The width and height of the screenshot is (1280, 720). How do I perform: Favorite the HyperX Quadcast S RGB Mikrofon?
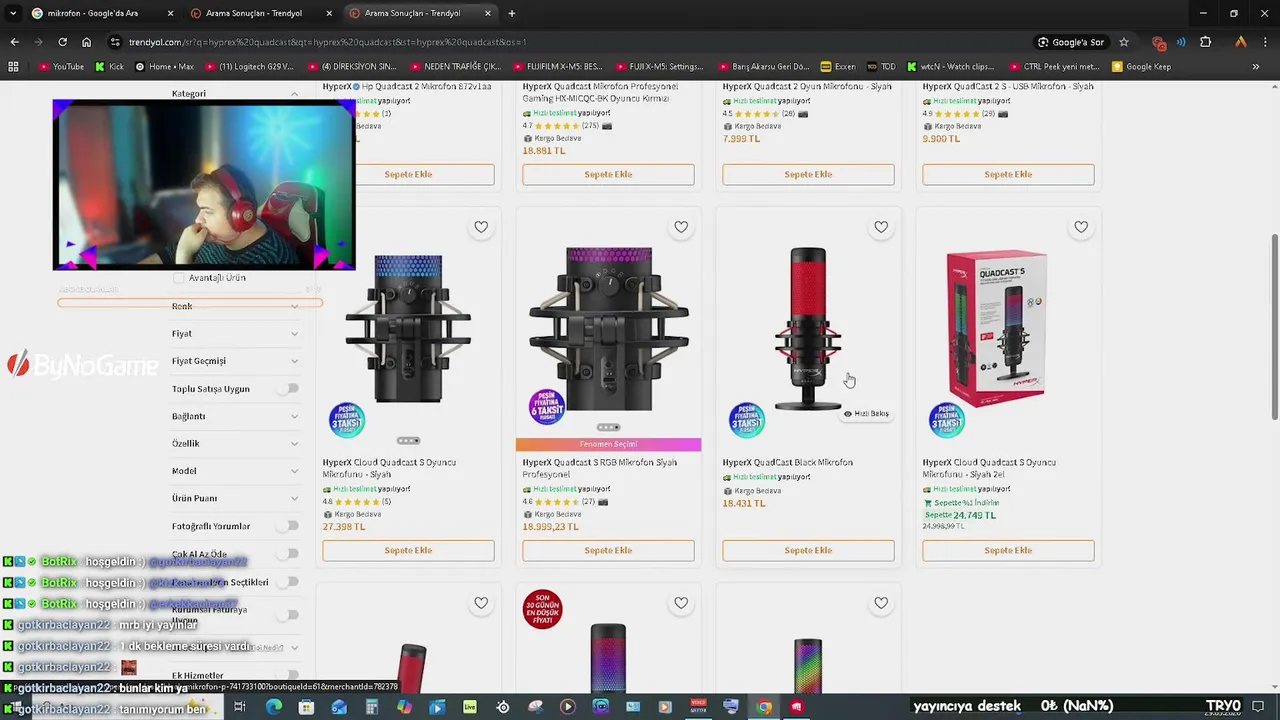click(681, 227)
